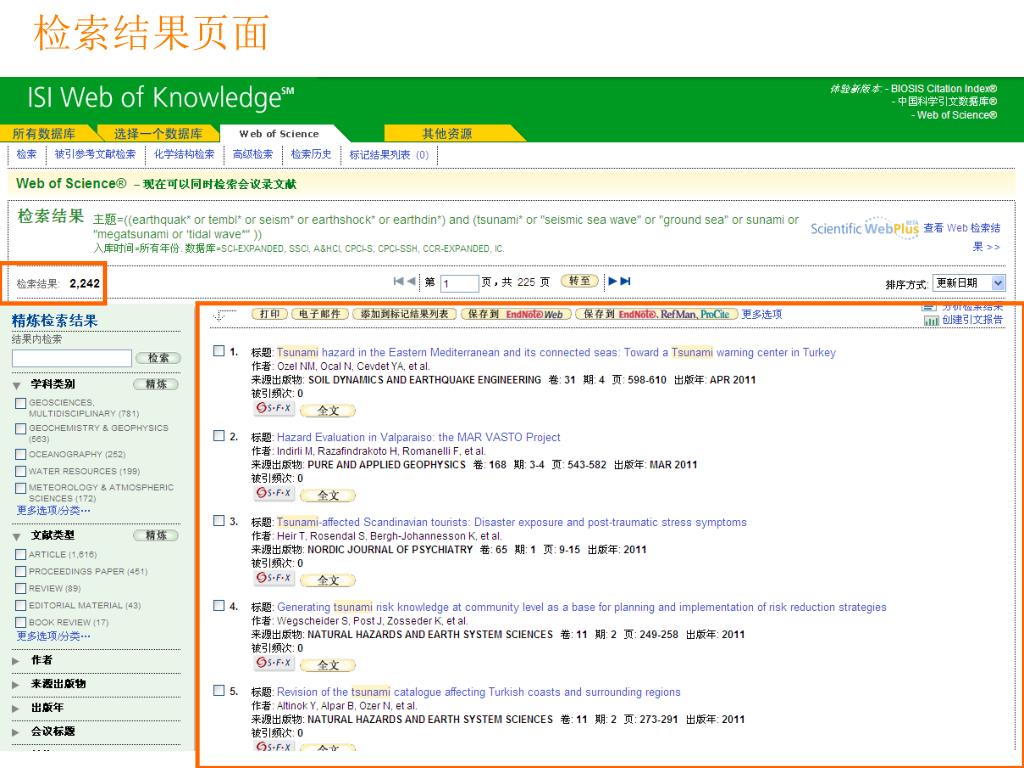Open the Tsunami hazard in Eastern Mediterranean title
The image size is (1024, 768).
(556, 353)
